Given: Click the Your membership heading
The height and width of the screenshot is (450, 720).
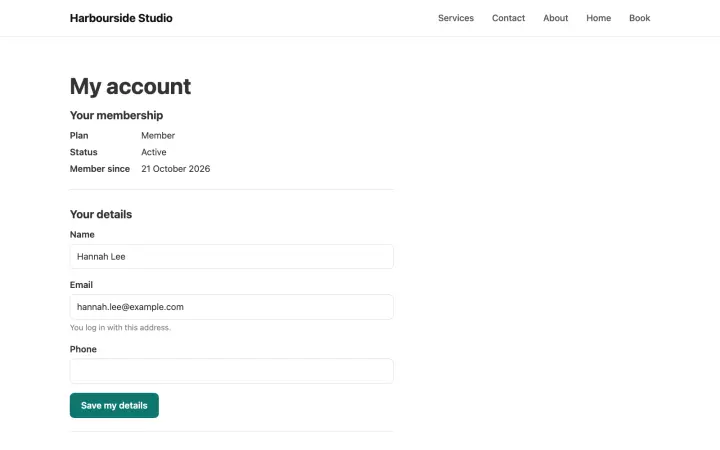Looking at the screenshot, I should pyautogui.click(x=116, y=115).
